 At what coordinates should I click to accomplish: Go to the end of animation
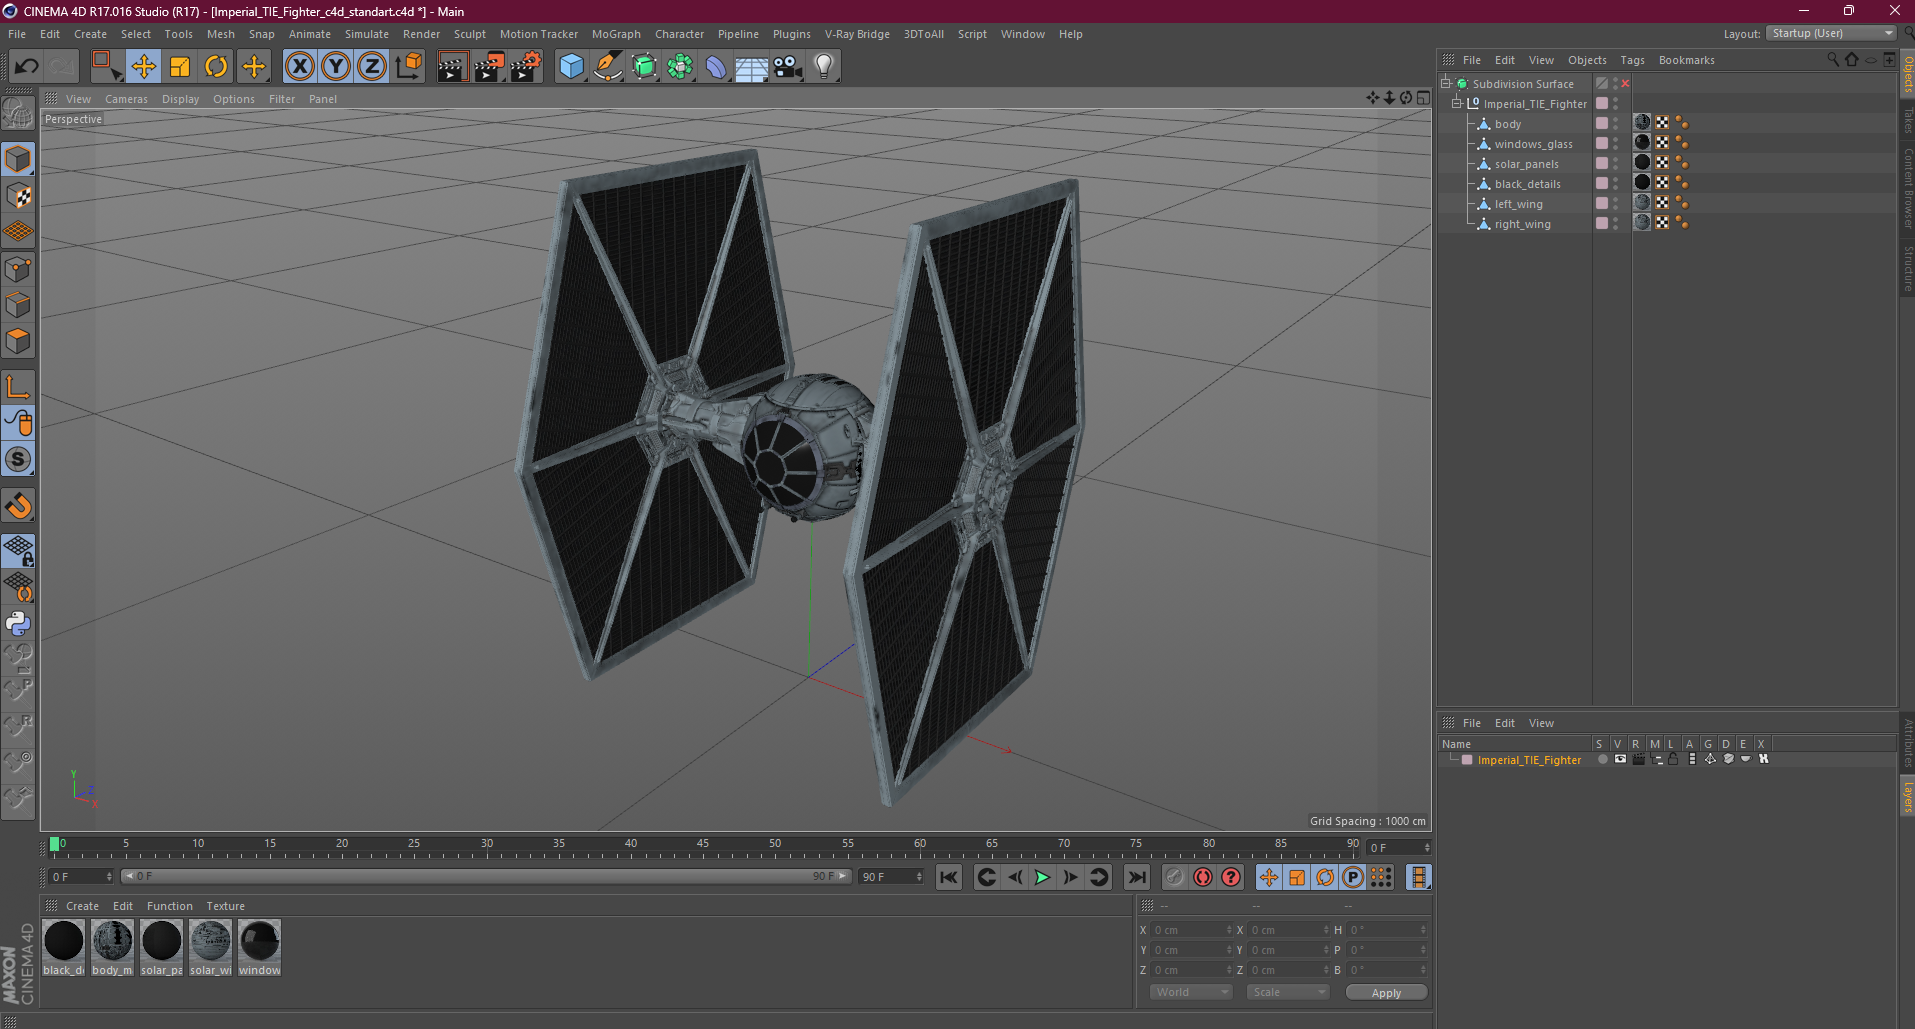pos(1137,877)
